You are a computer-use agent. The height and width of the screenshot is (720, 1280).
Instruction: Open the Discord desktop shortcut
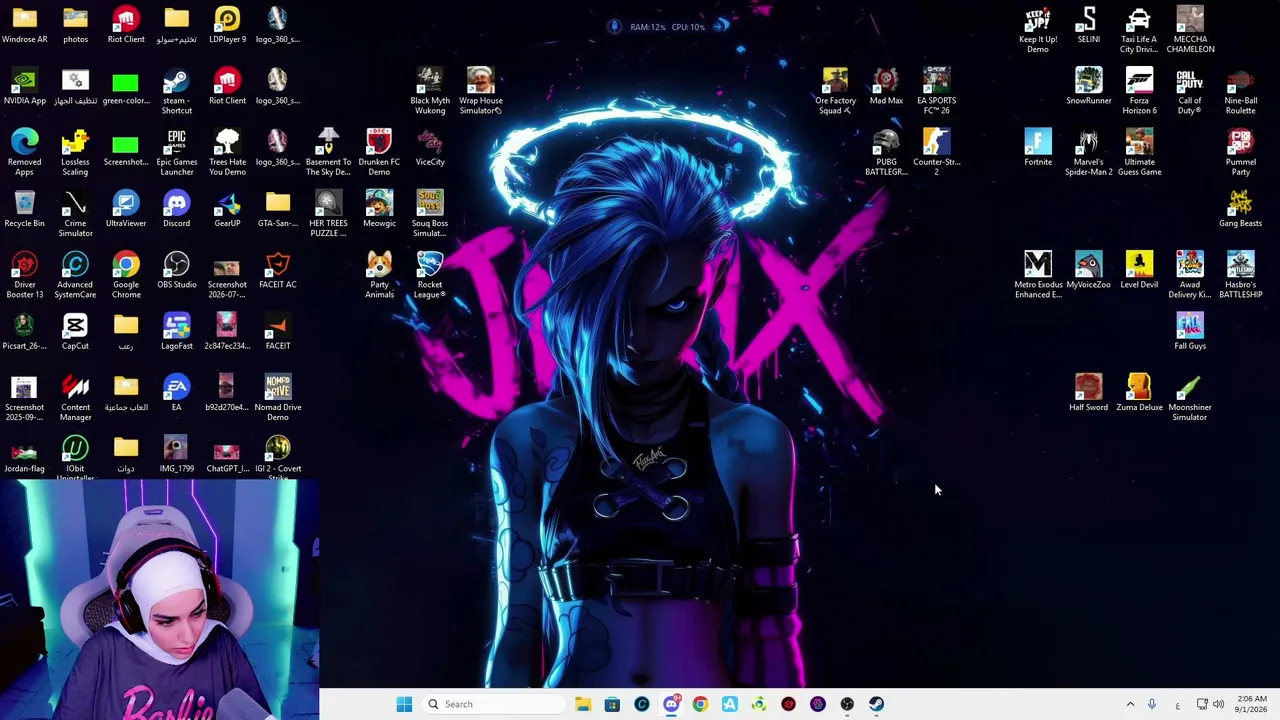pos(176,210)
